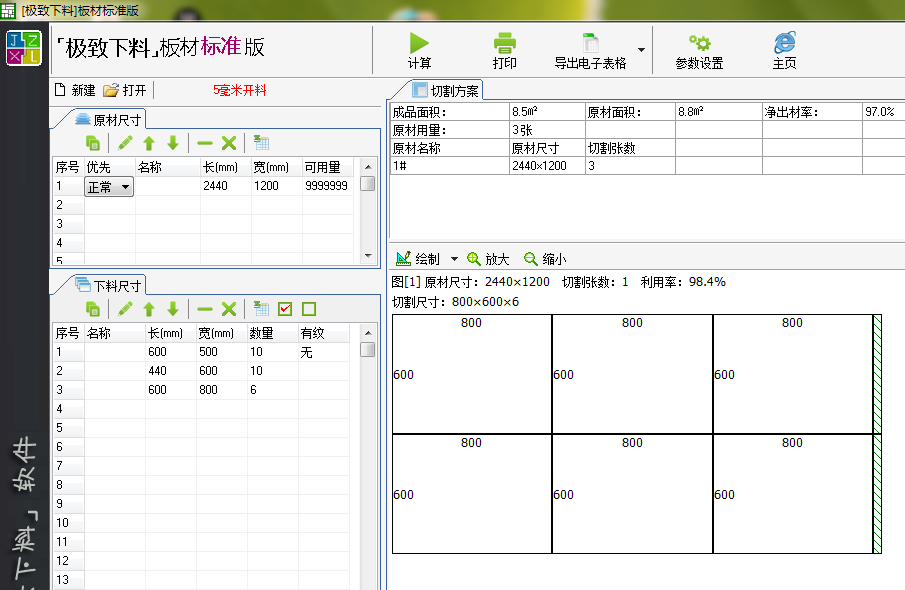905x590 pixels.
Task: Select the 切割方案 tab
Action: [x=446, y=91]
